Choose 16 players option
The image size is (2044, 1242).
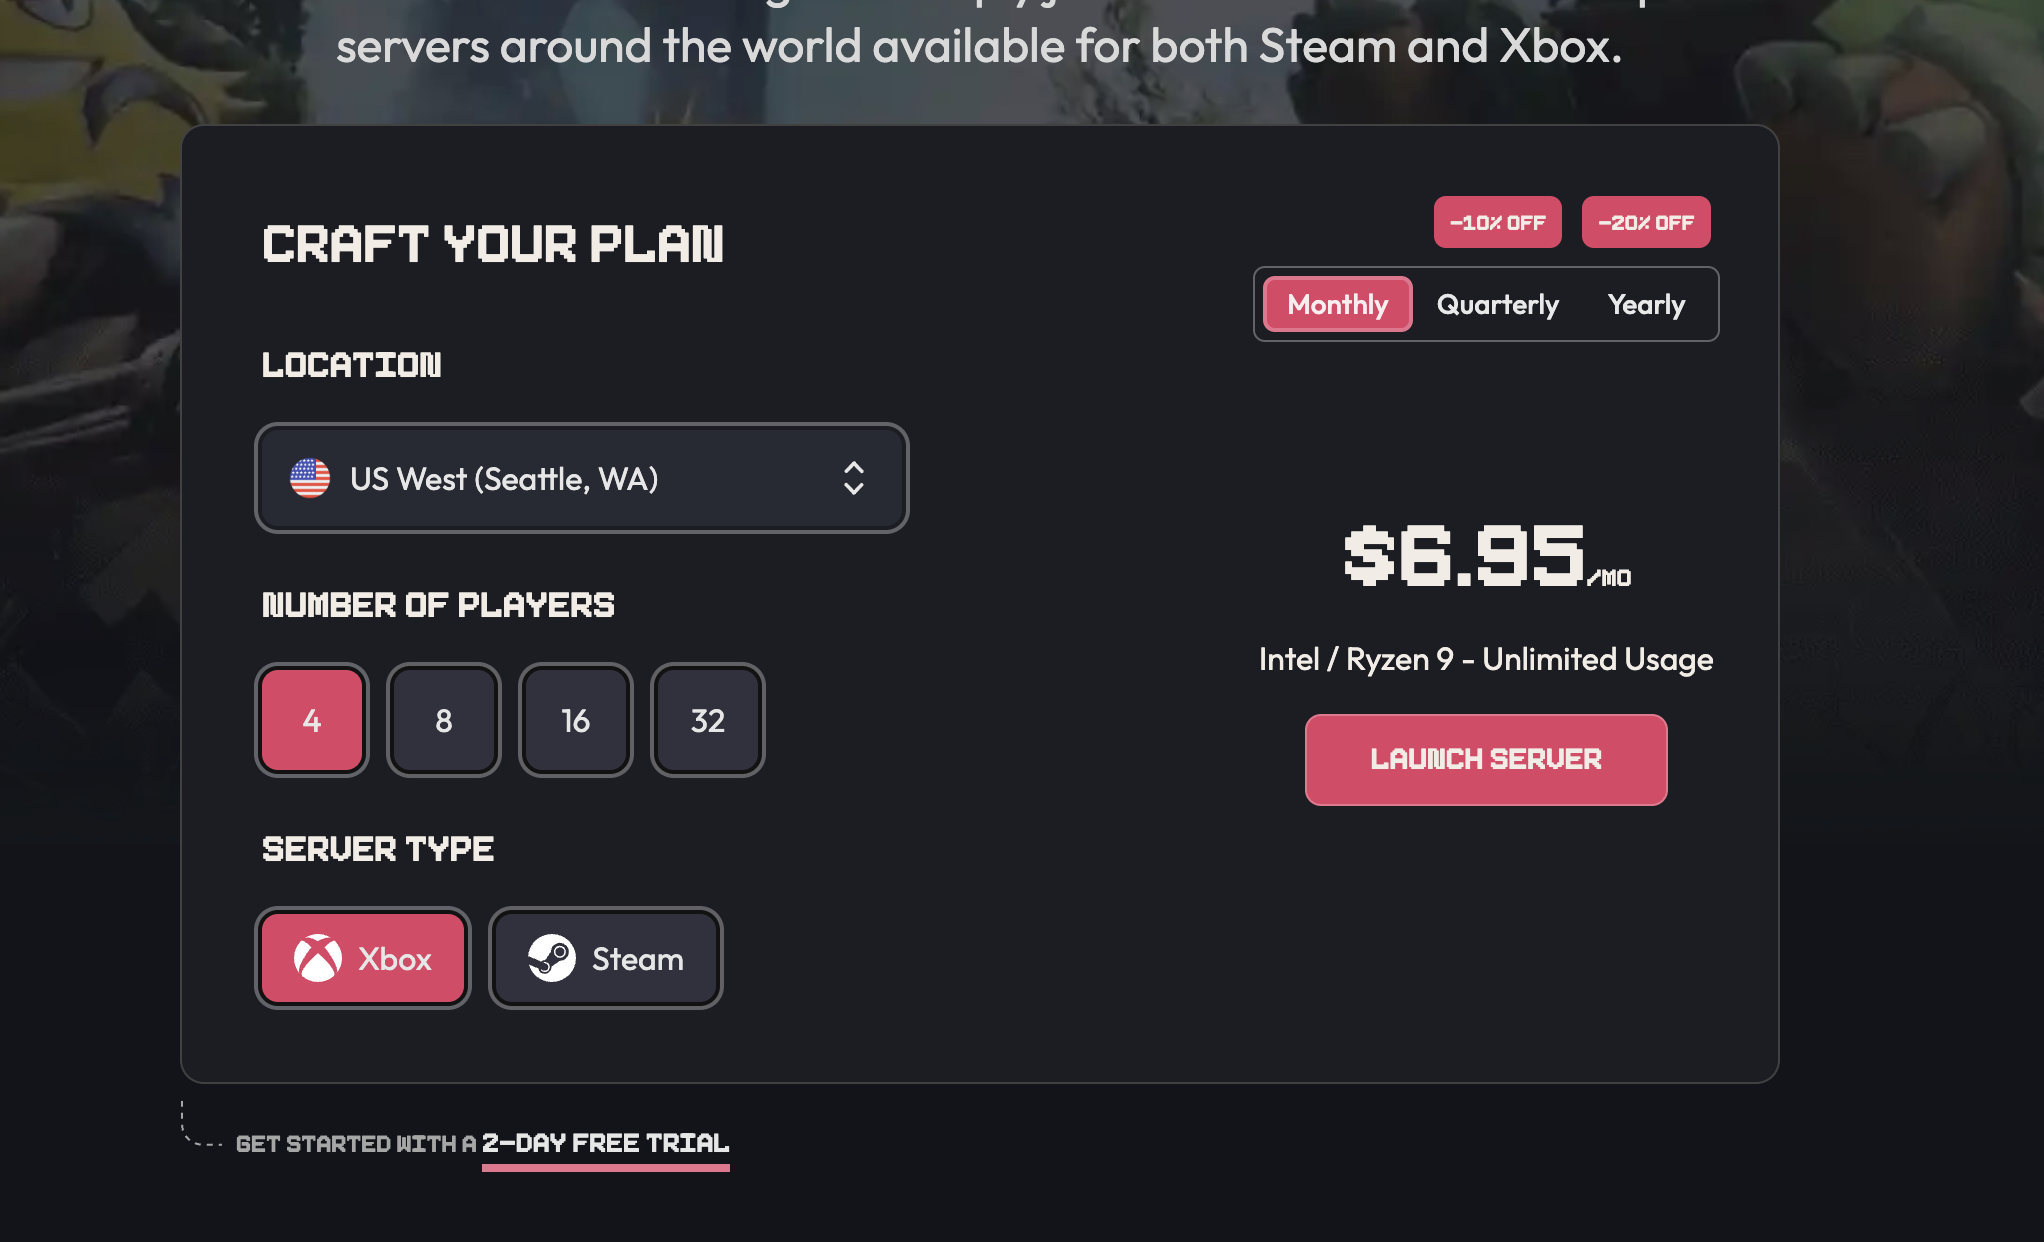point(576,720)
